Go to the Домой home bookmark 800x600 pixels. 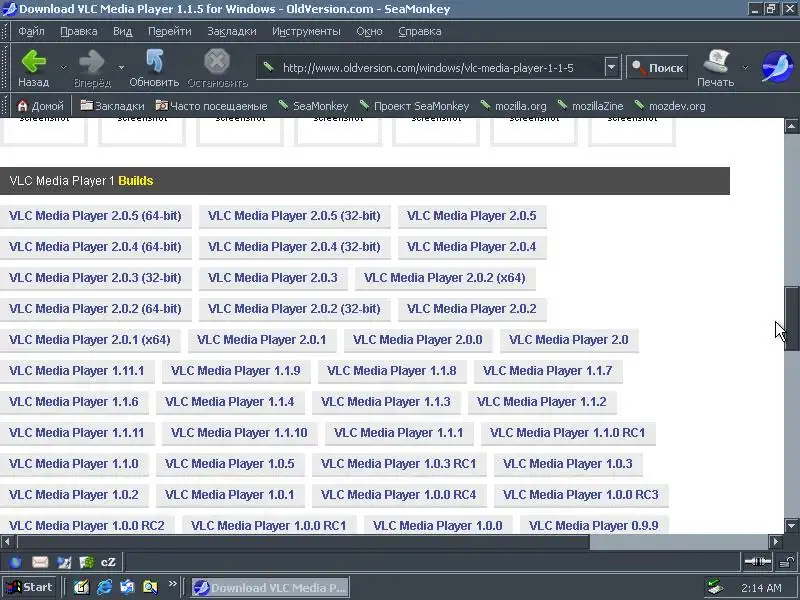tap(40, 106)
